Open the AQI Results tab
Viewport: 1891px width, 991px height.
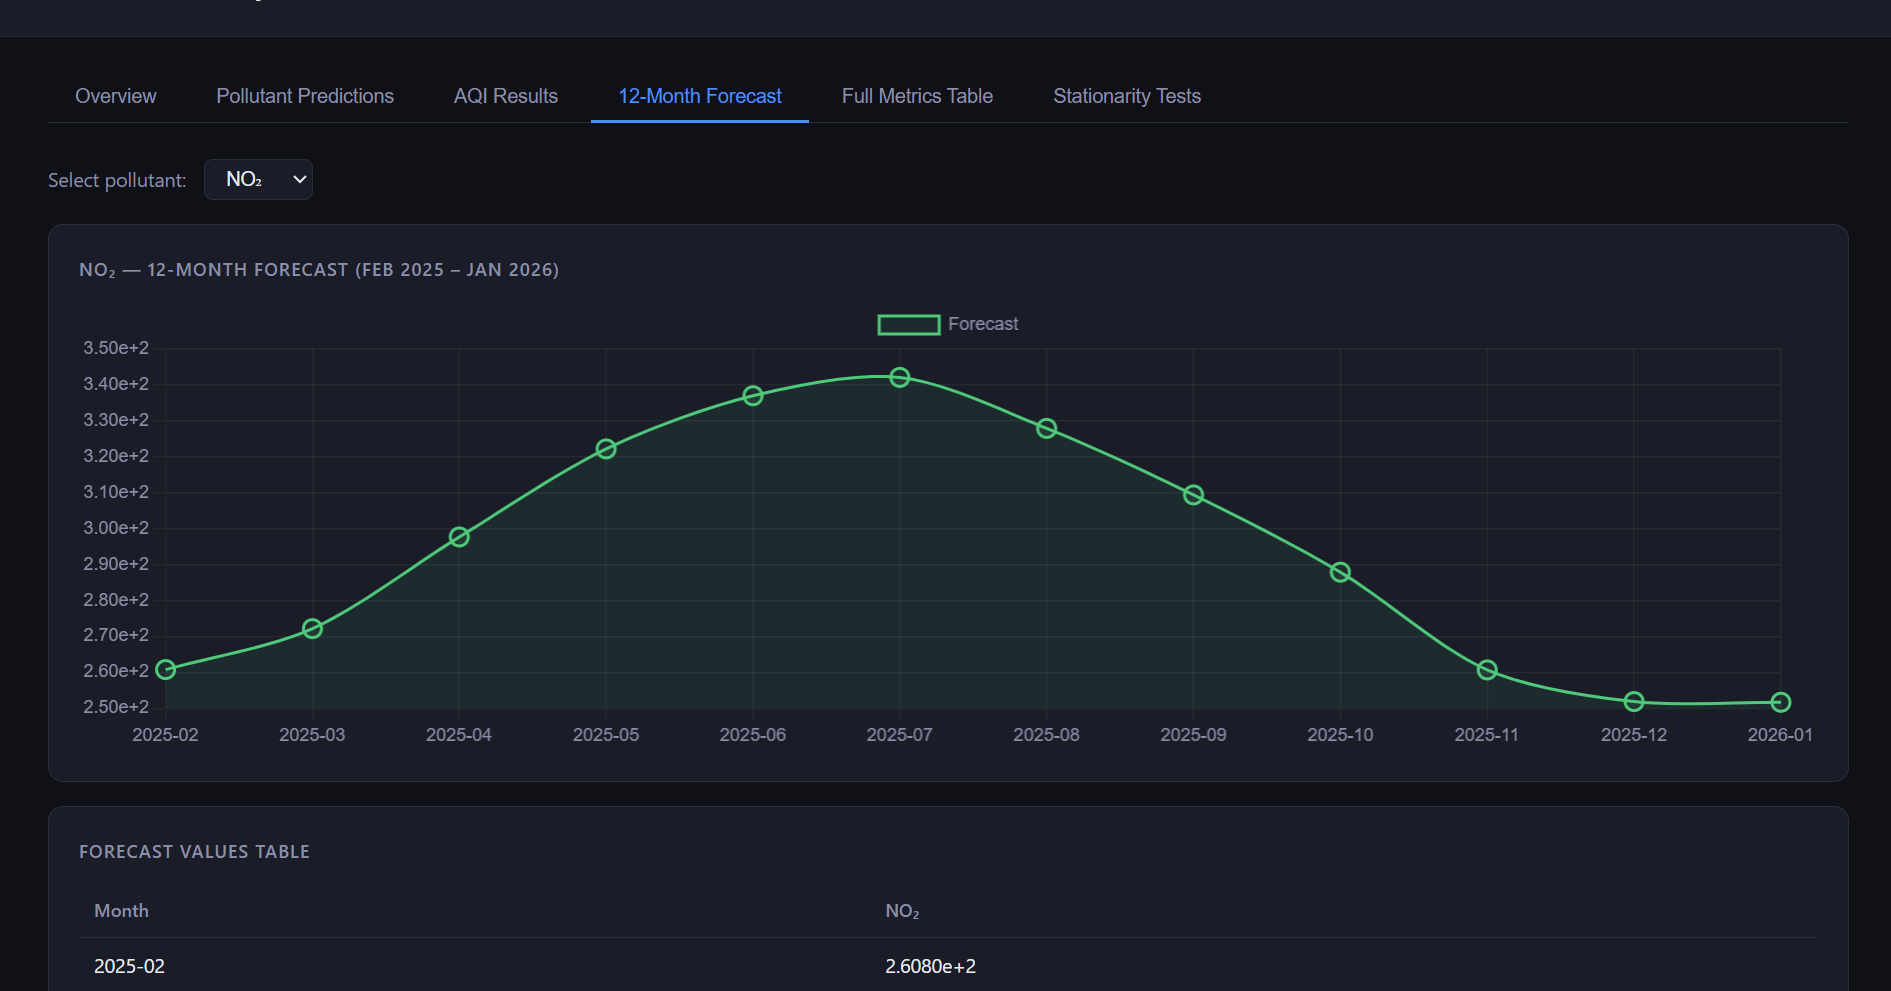(x=506, y=96)
